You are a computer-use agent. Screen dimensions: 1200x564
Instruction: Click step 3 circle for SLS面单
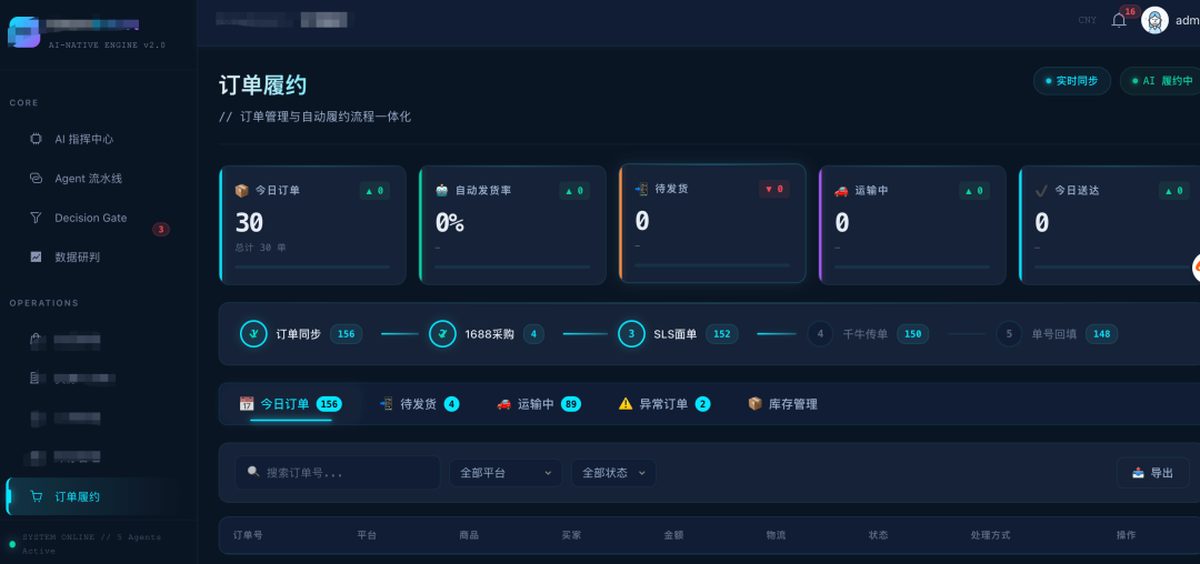(x=632, y=334)
